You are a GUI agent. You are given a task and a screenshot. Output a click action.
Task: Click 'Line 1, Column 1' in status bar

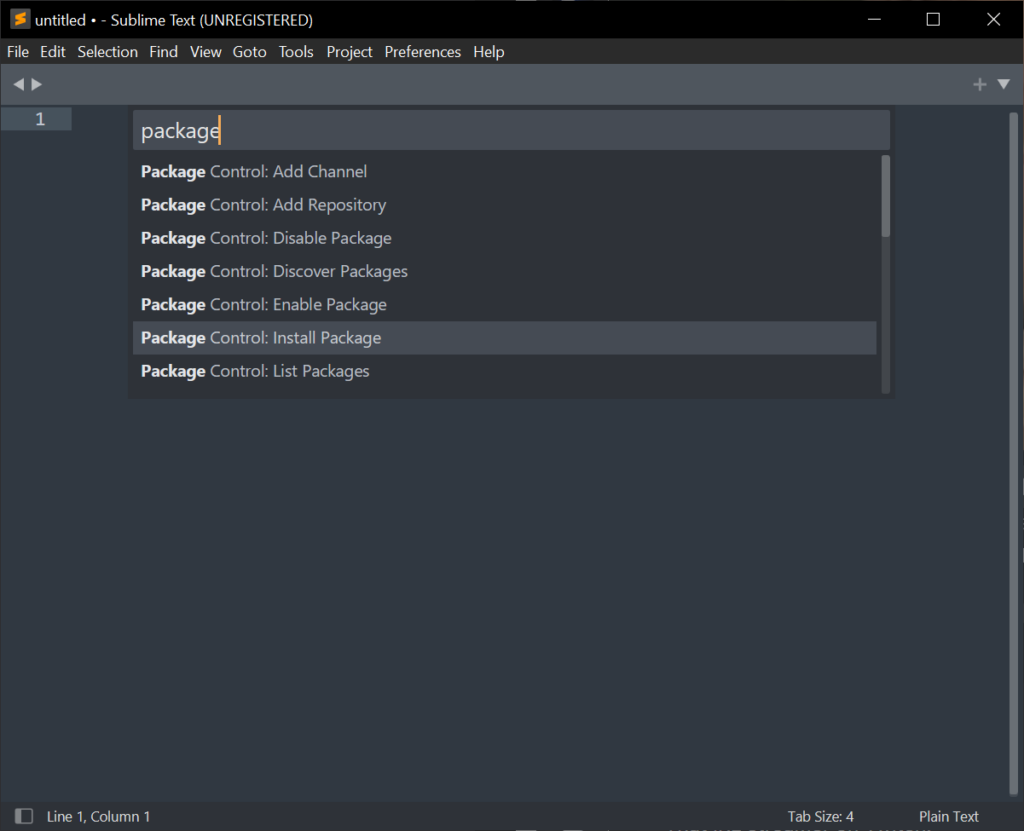click(98, 817)
